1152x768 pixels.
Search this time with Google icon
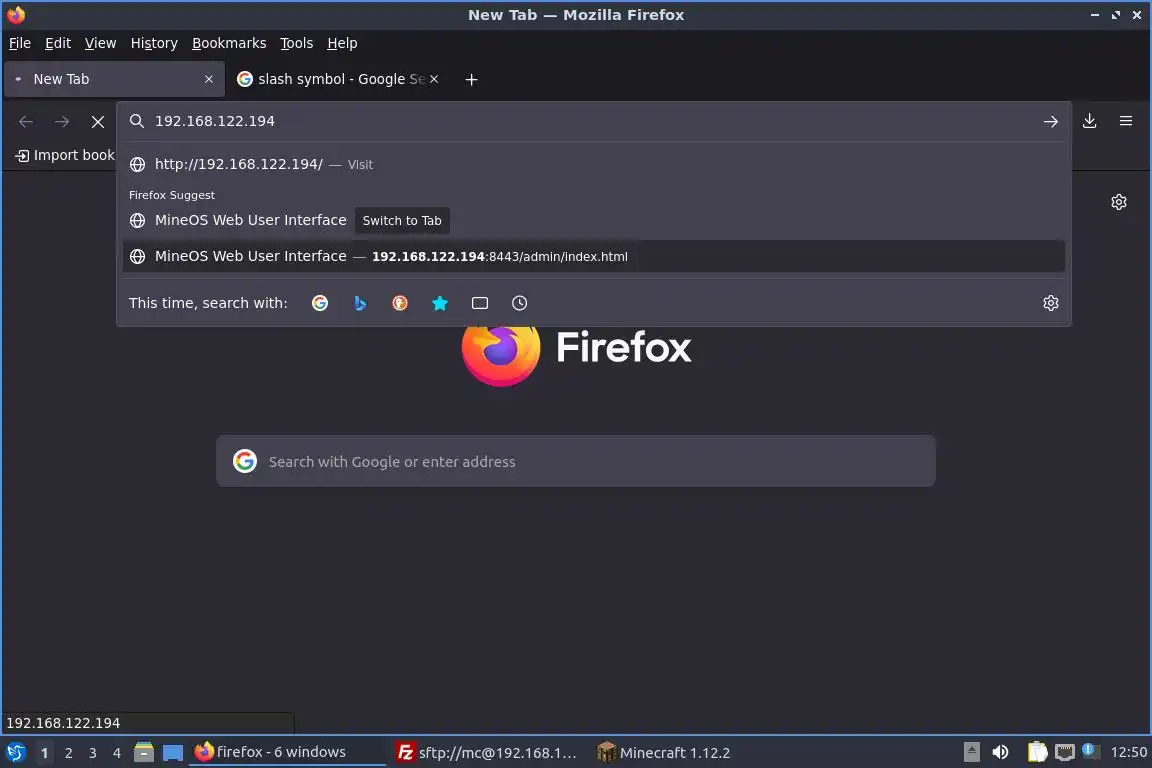coord(320,303)
